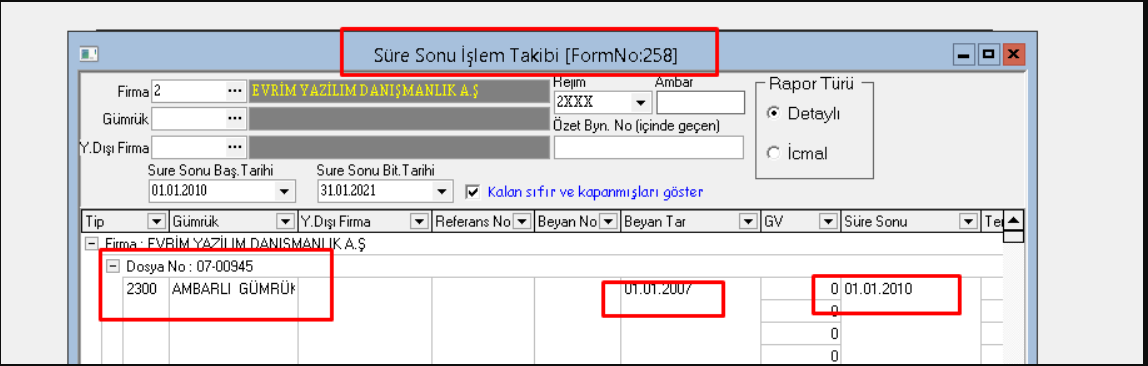Open the Tip column filter dropdown
The image size is (1148, 366).
click(157, 221)
